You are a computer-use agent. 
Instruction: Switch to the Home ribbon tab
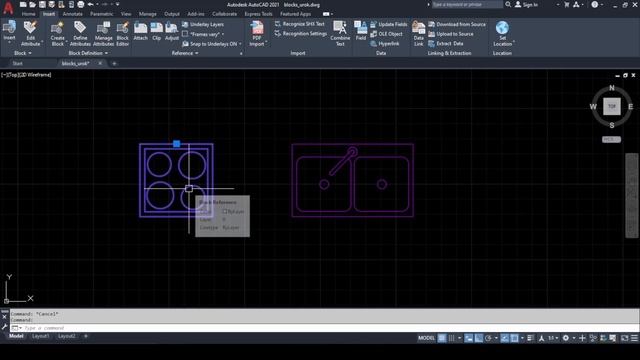[x=29, y=14]
